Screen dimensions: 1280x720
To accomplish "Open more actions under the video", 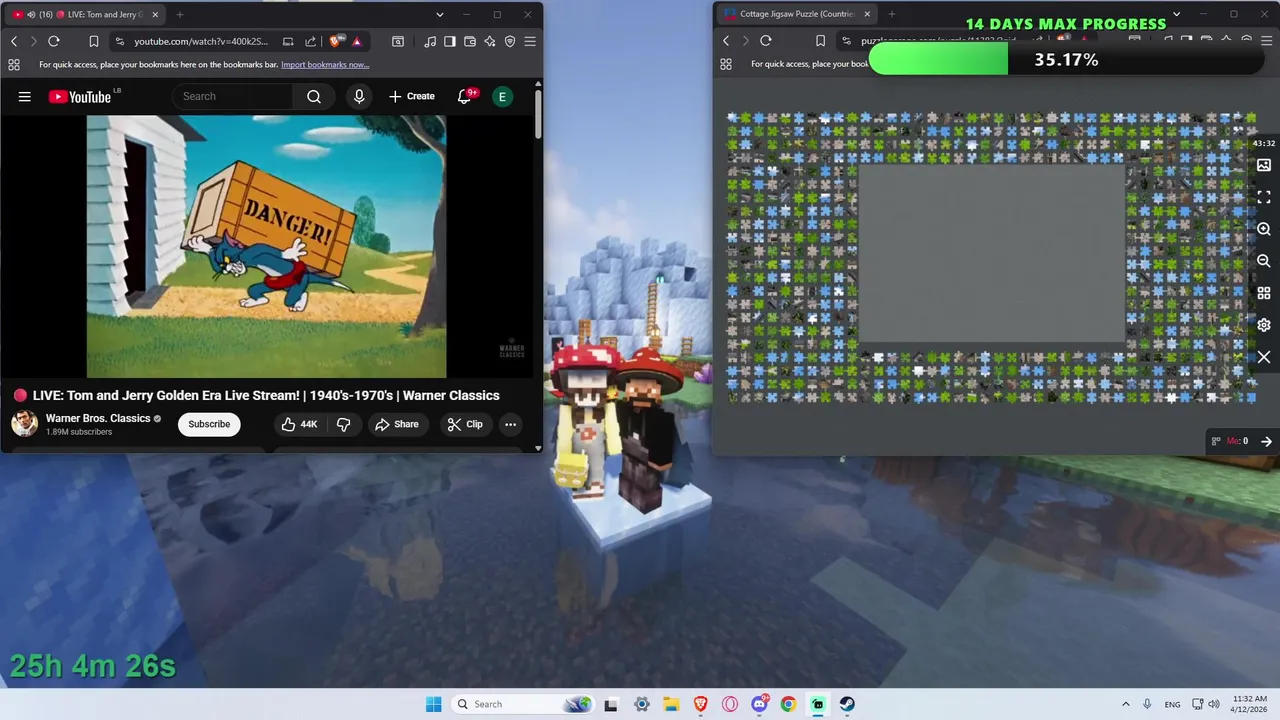I will coord(510,424).
